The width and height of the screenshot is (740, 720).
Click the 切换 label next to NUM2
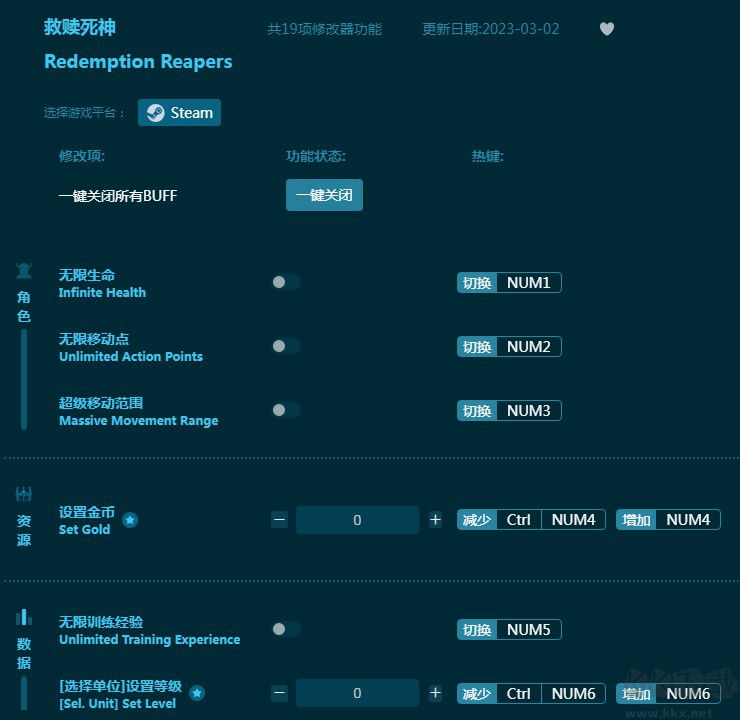click(477, 347)
